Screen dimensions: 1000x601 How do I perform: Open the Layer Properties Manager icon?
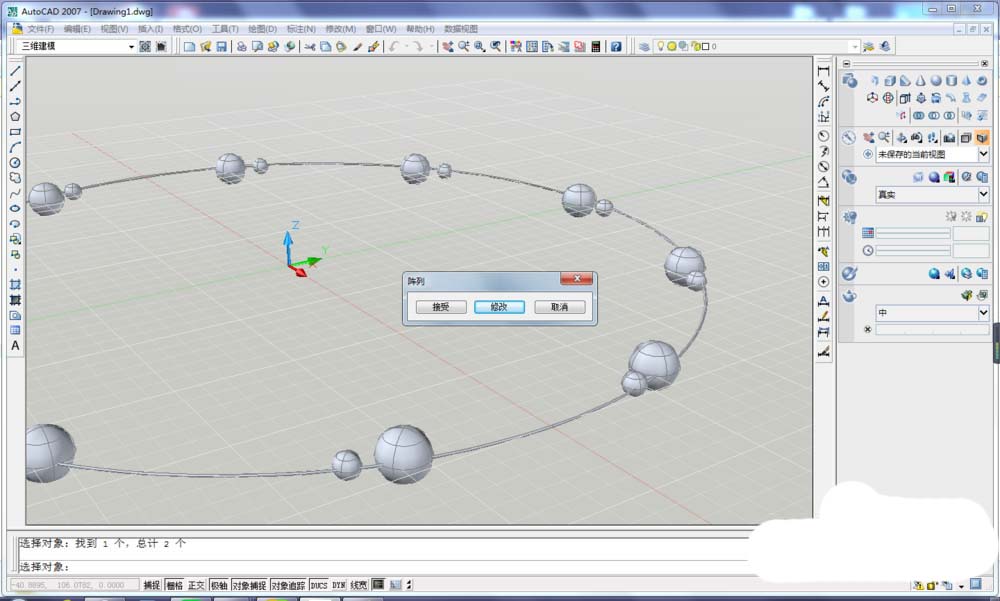click(x=645, y=47)
